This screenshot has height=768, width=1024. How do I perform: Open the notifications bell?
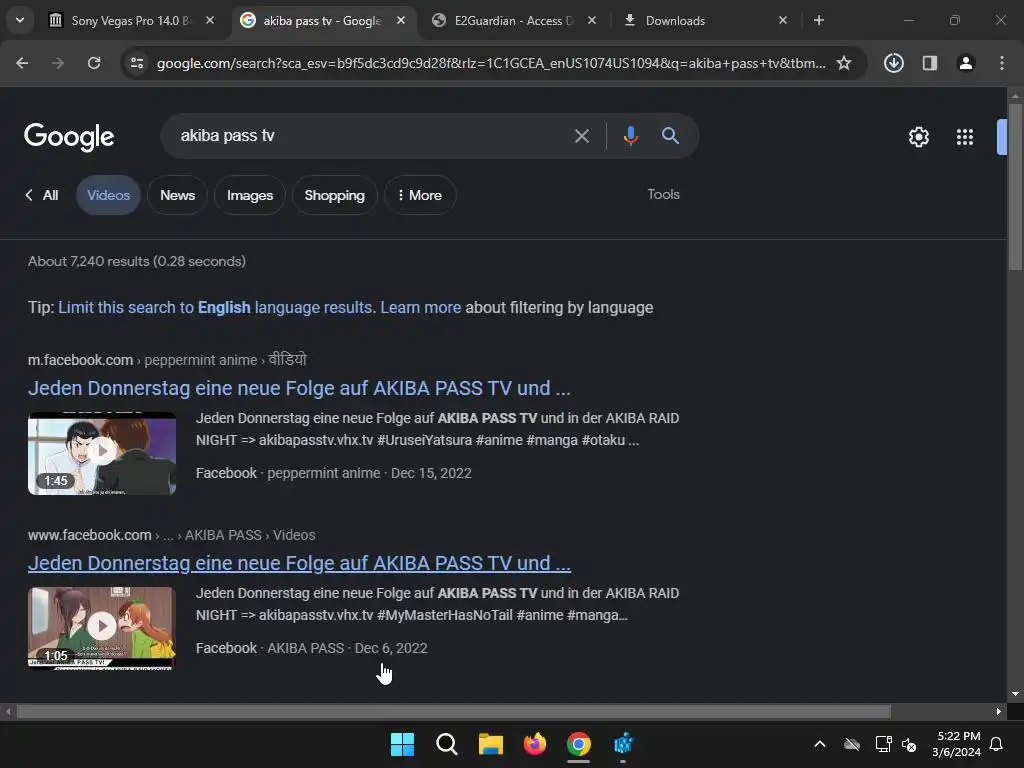point(997,744)
